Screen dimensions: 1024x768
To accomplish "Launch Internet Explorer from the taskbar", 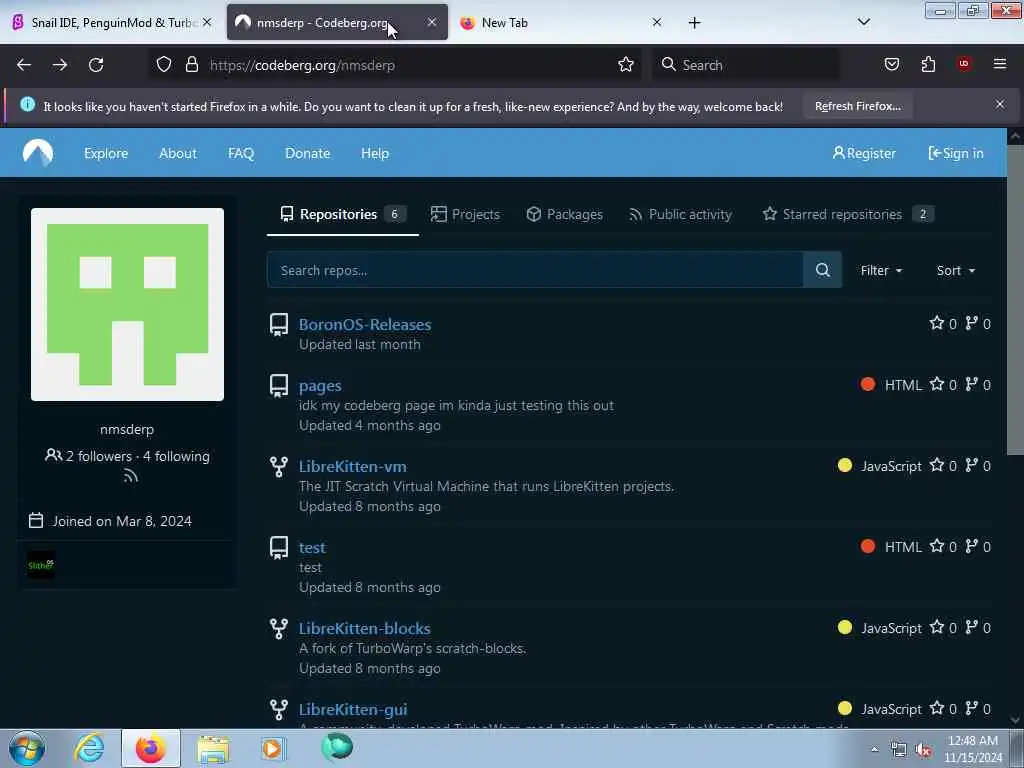I will point(89,748).
